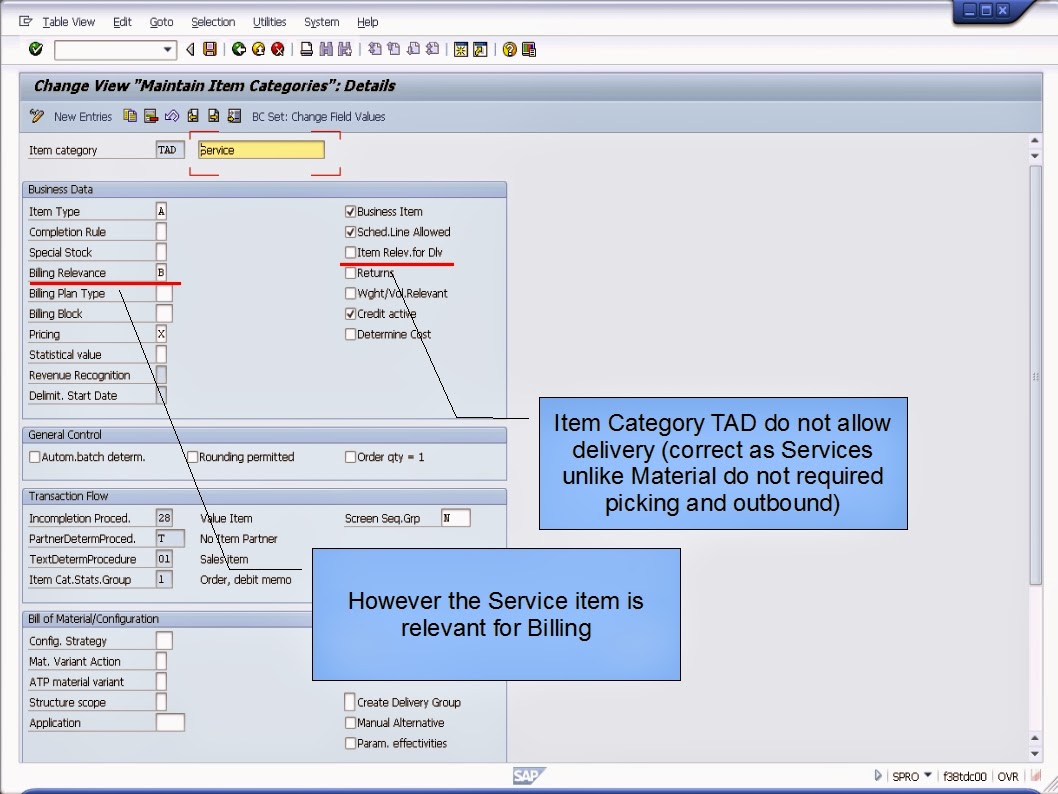Enable Autom.batch determ. checkbox

34,457
